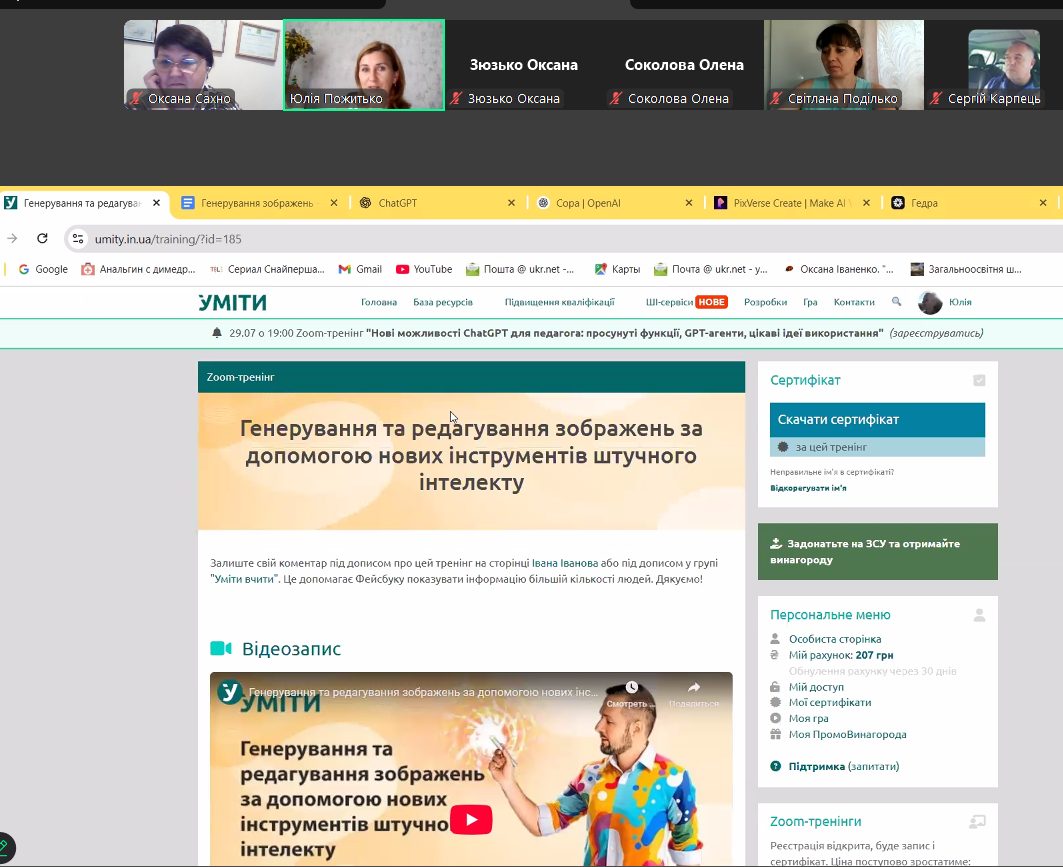Play the embedded YouTube video

pos(471,820)
